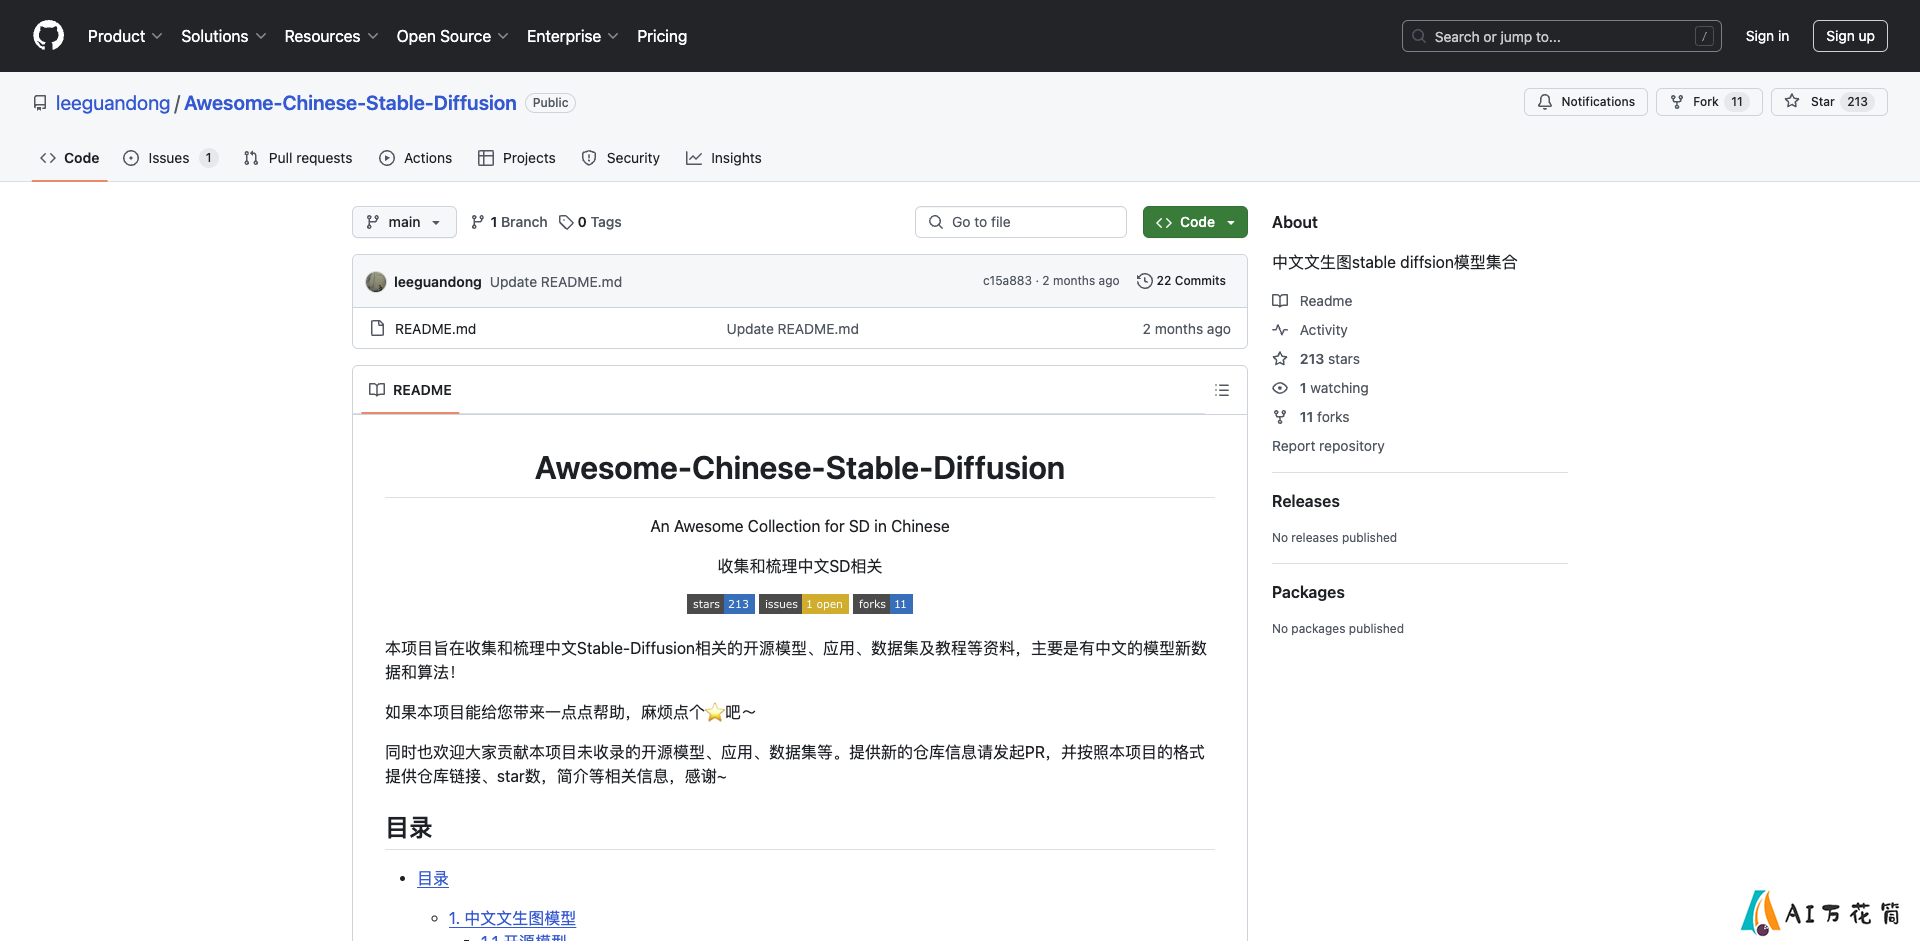Screen dimensions: 1920x941
Task: Click leeguandong author name in commit row
Action: coord(438,282)
